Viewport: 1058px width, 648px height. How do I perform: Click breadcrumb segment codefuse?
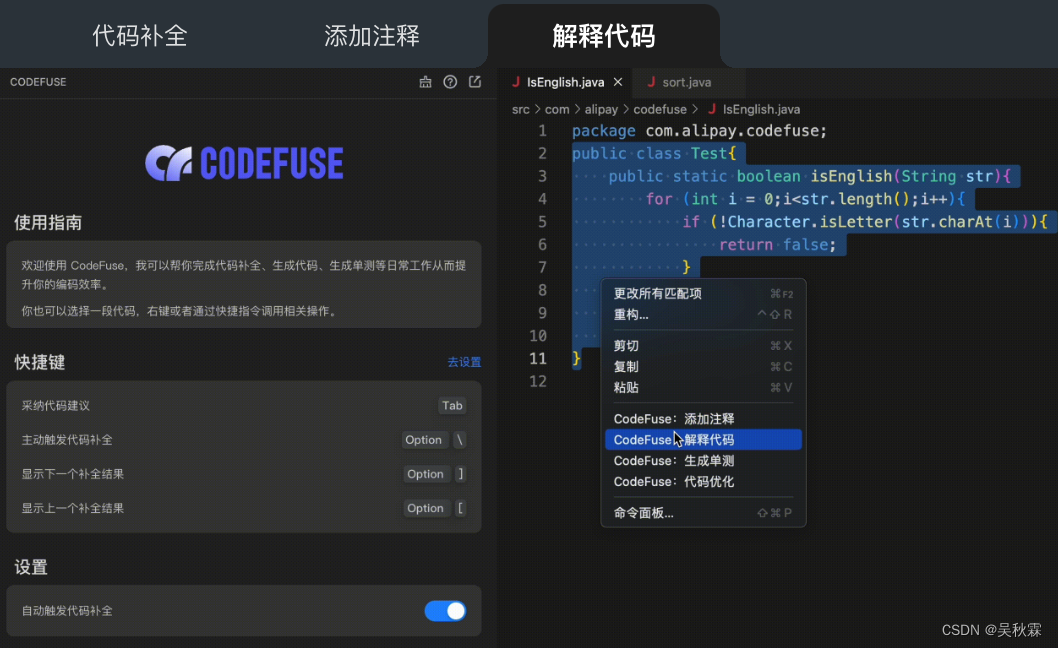pyautogui.click(x=659, y=109)
